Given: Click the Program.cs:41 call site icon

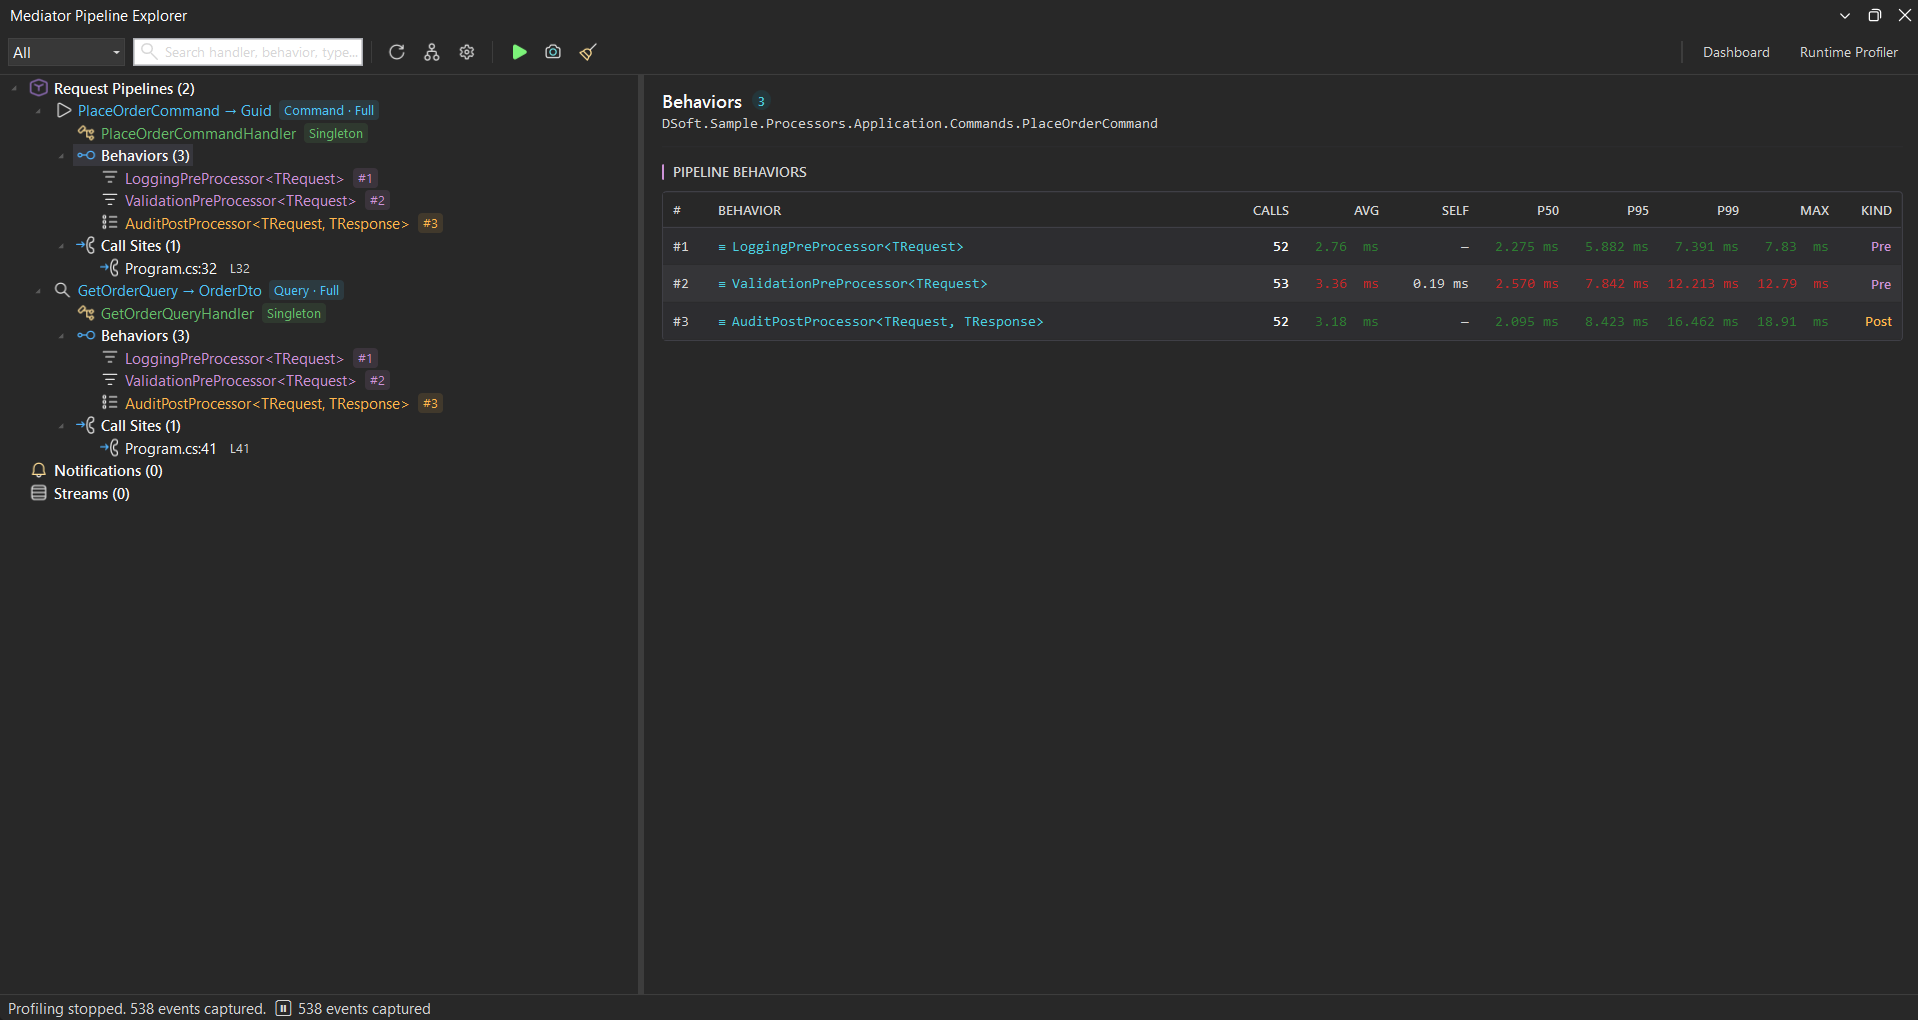Looking at the screenshot, I should (110, 448).
